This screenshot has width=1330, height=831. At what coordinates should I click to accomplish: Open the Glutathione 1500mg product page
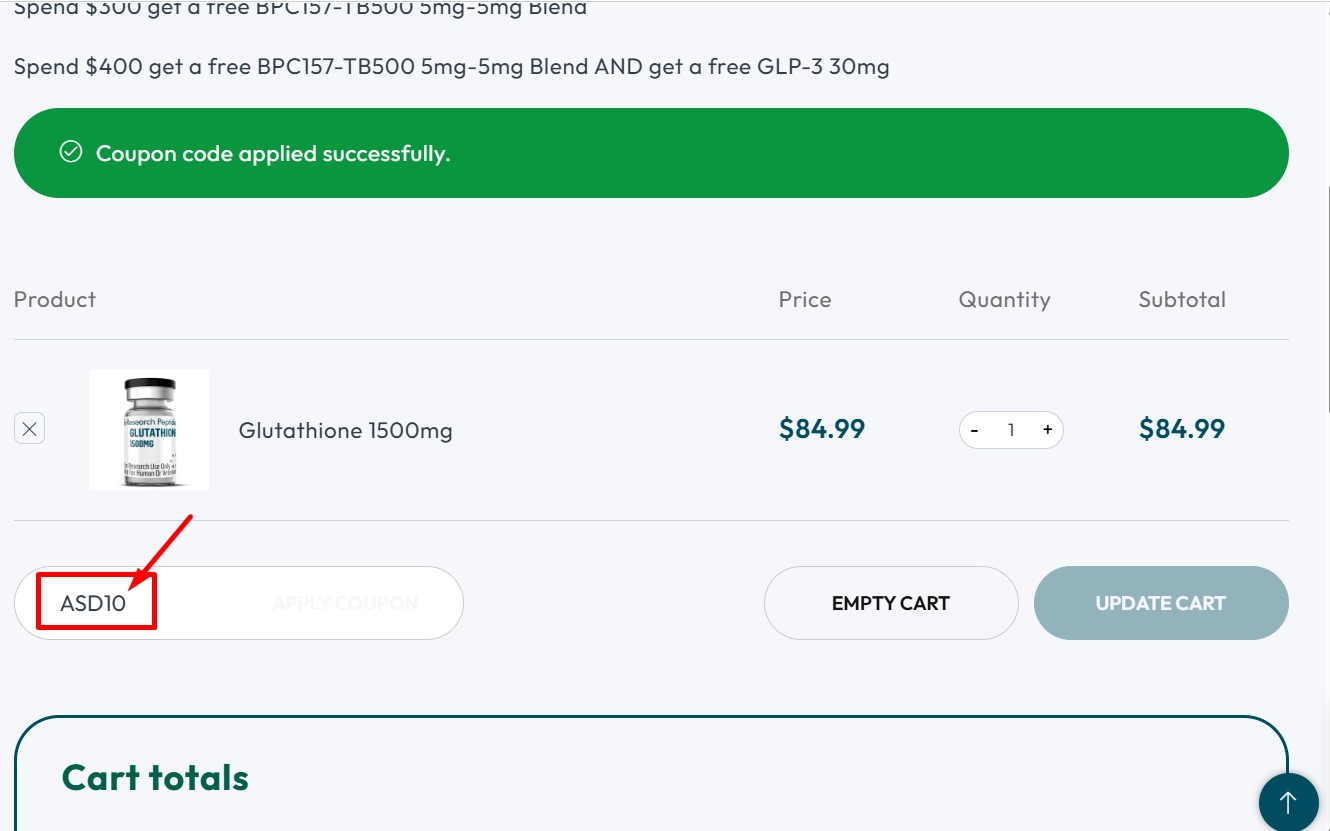(x=345, y=430)
